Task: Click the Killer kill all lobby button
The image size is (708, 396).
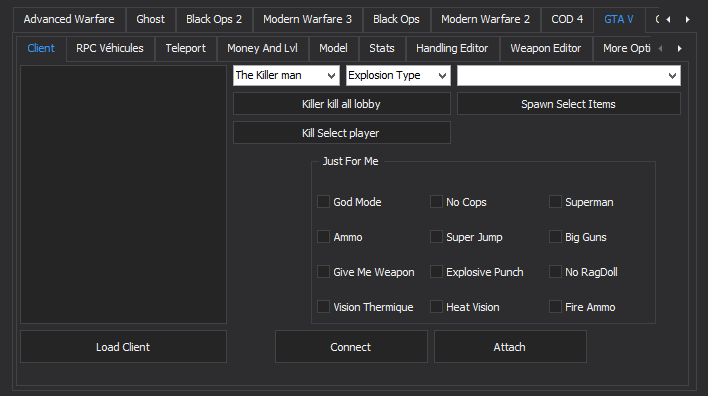Action: 342,104
